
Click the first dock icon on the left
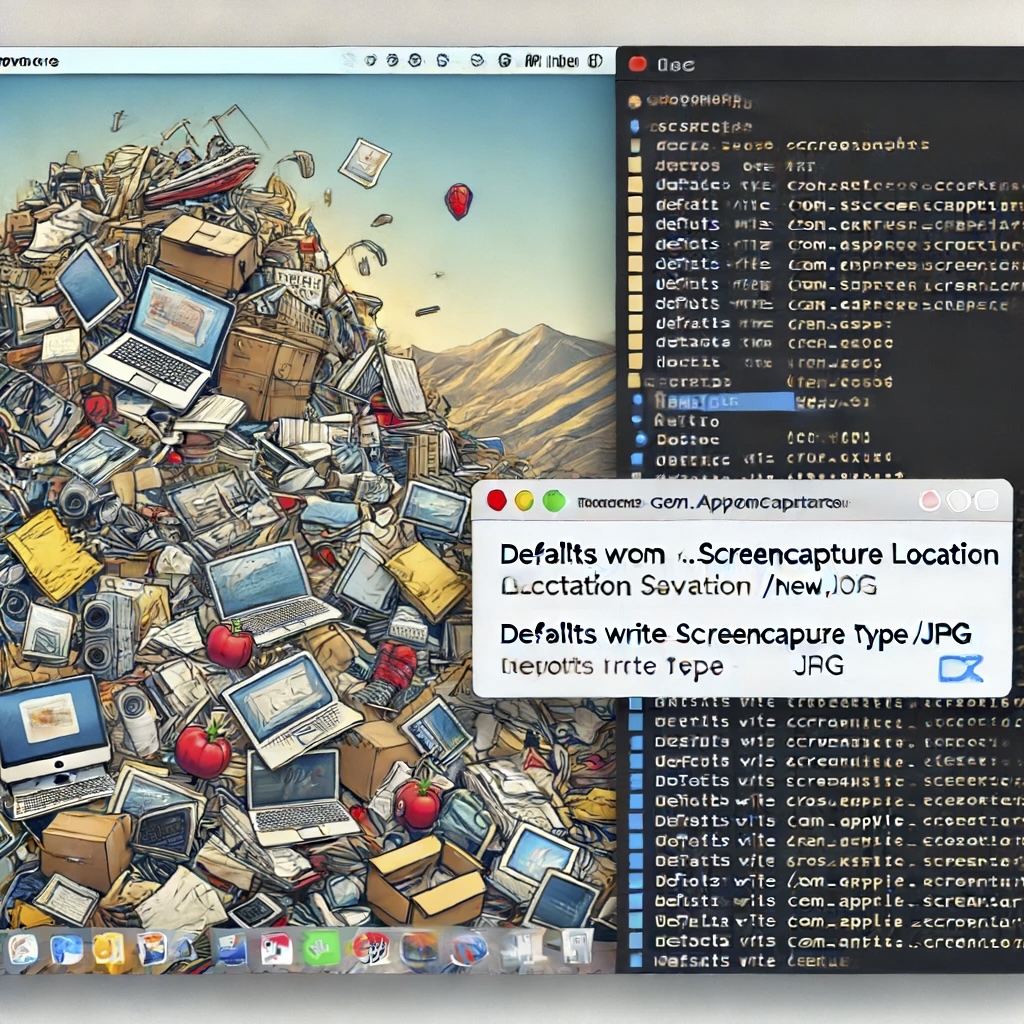(x=22, y=949)
